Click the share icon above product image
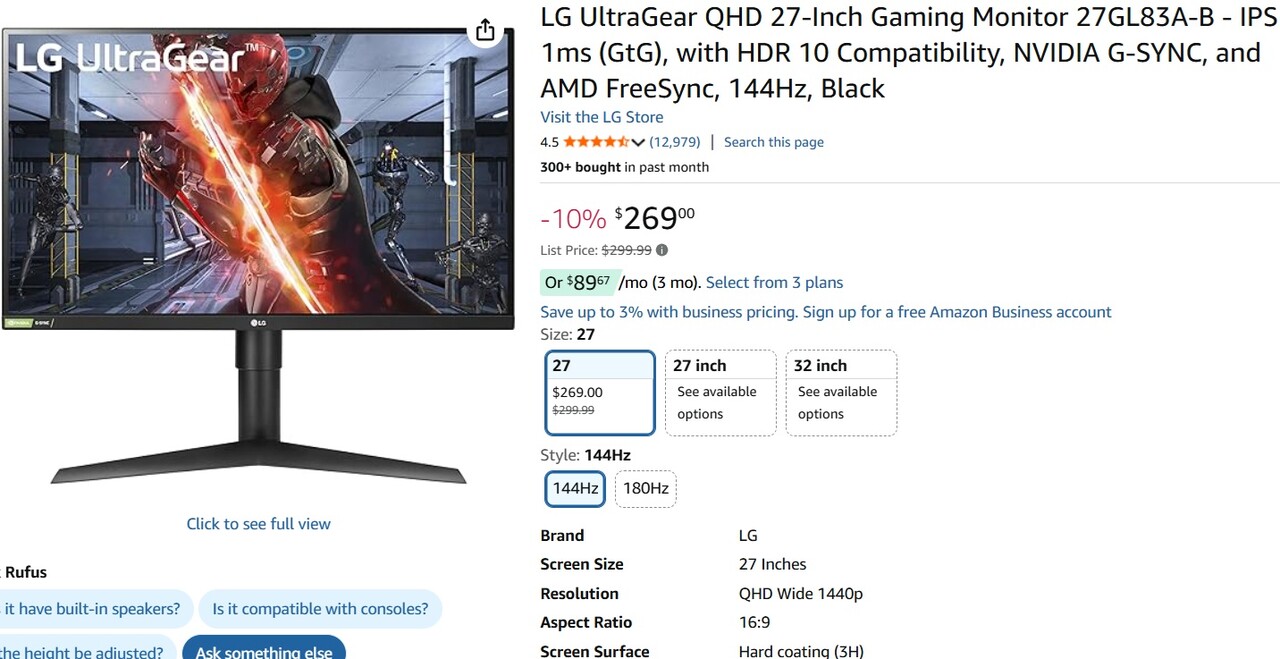The image size is (1280, 659). point(485,30)
